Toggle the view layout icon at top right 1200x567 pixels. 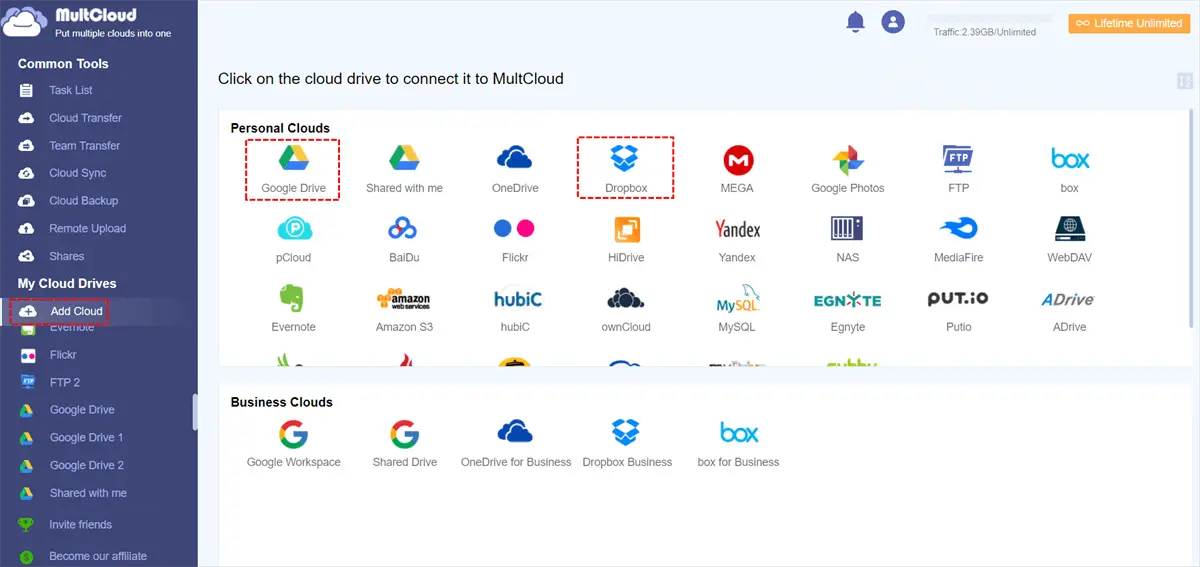pos(1186,81)
